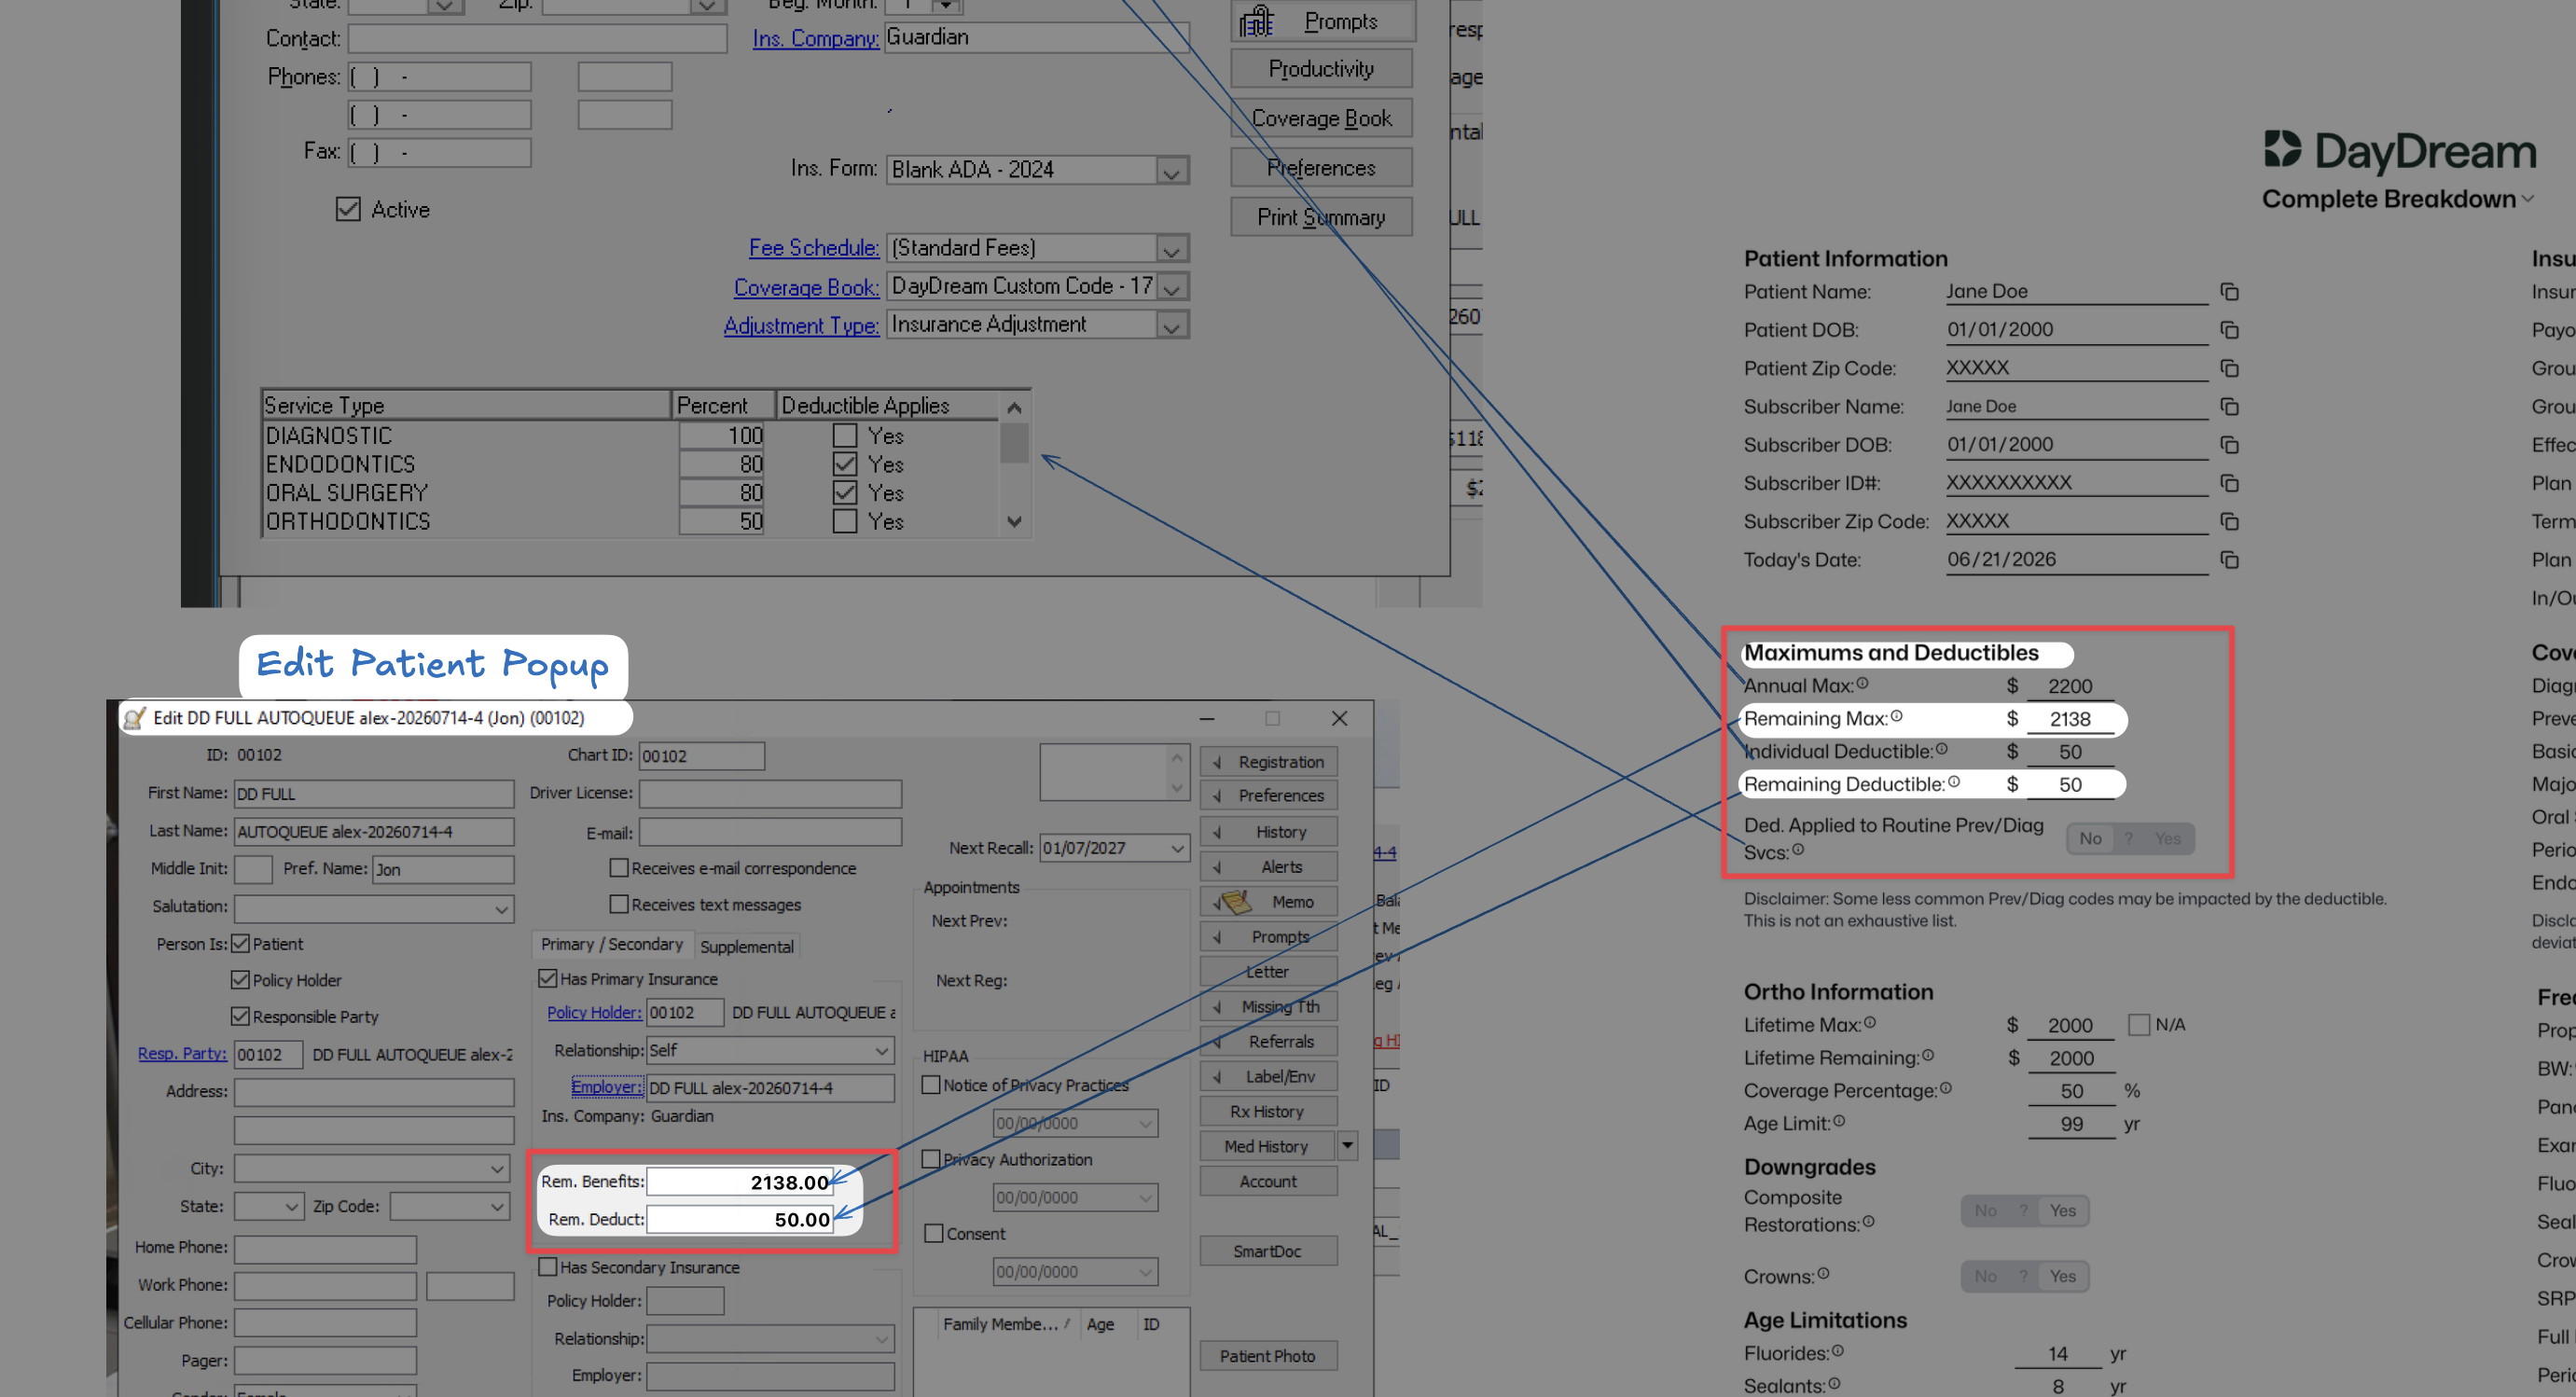Copy the Patient DOB value
Screen dimensions: 2576x1397
2229,330
